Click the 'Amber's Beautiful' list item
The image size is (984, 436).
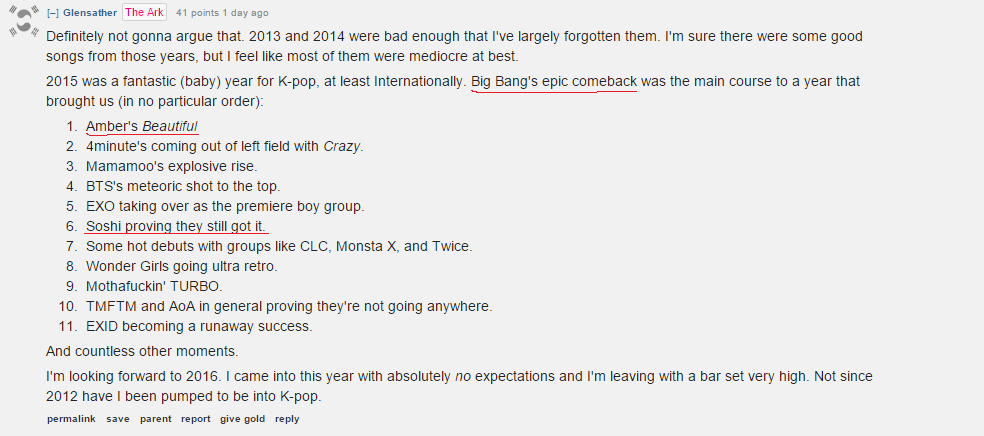click(x=142, y=127)
